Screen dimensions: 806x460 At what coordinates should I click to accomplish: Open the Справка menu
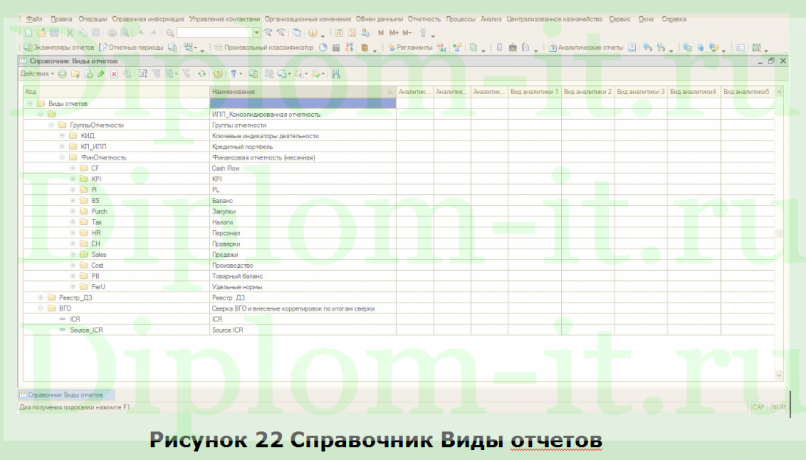coord(673,19)
